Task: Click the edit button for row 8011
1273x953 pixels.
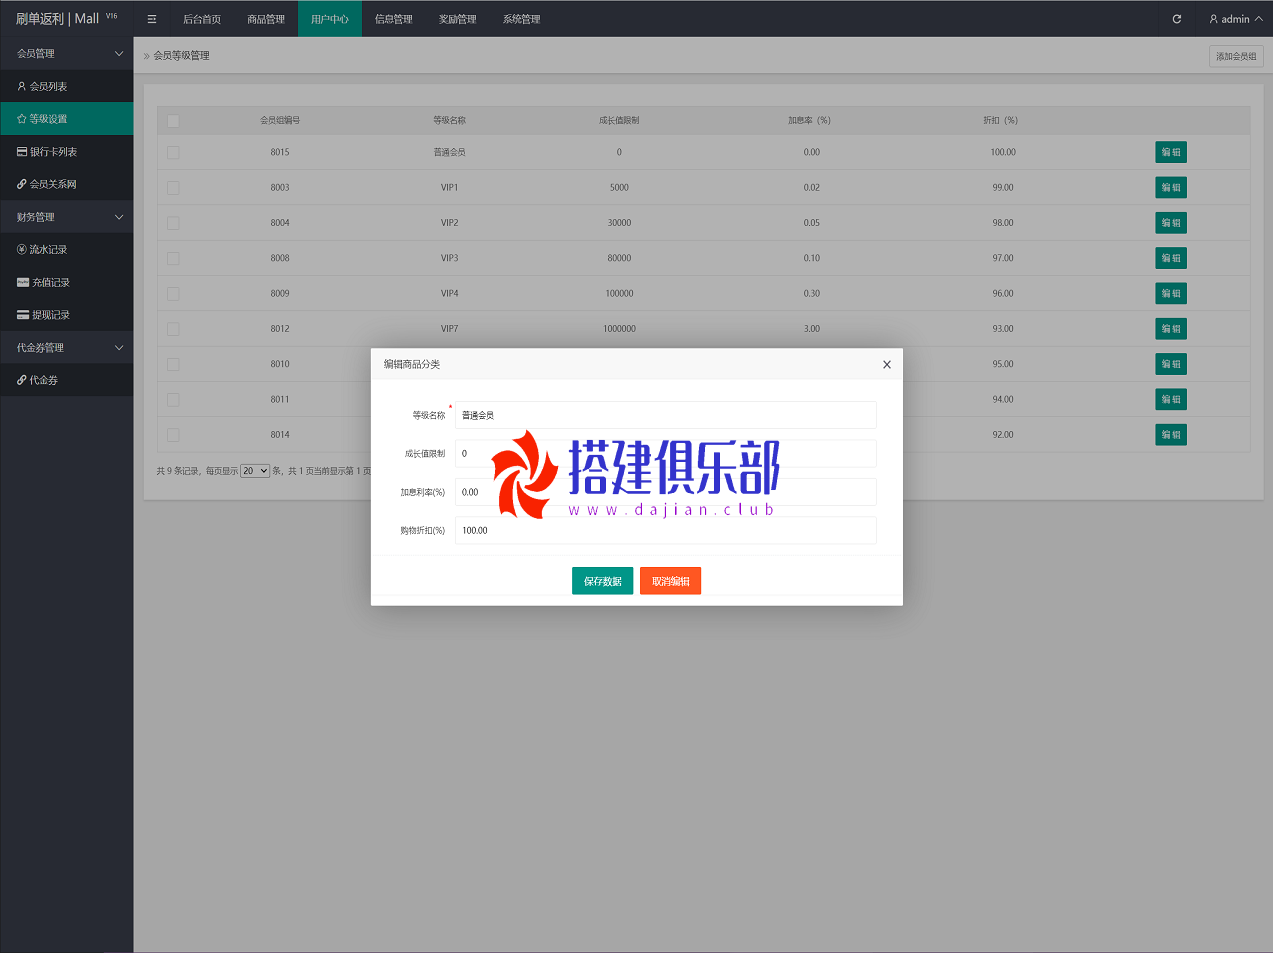Action: tap(1171, 399)
